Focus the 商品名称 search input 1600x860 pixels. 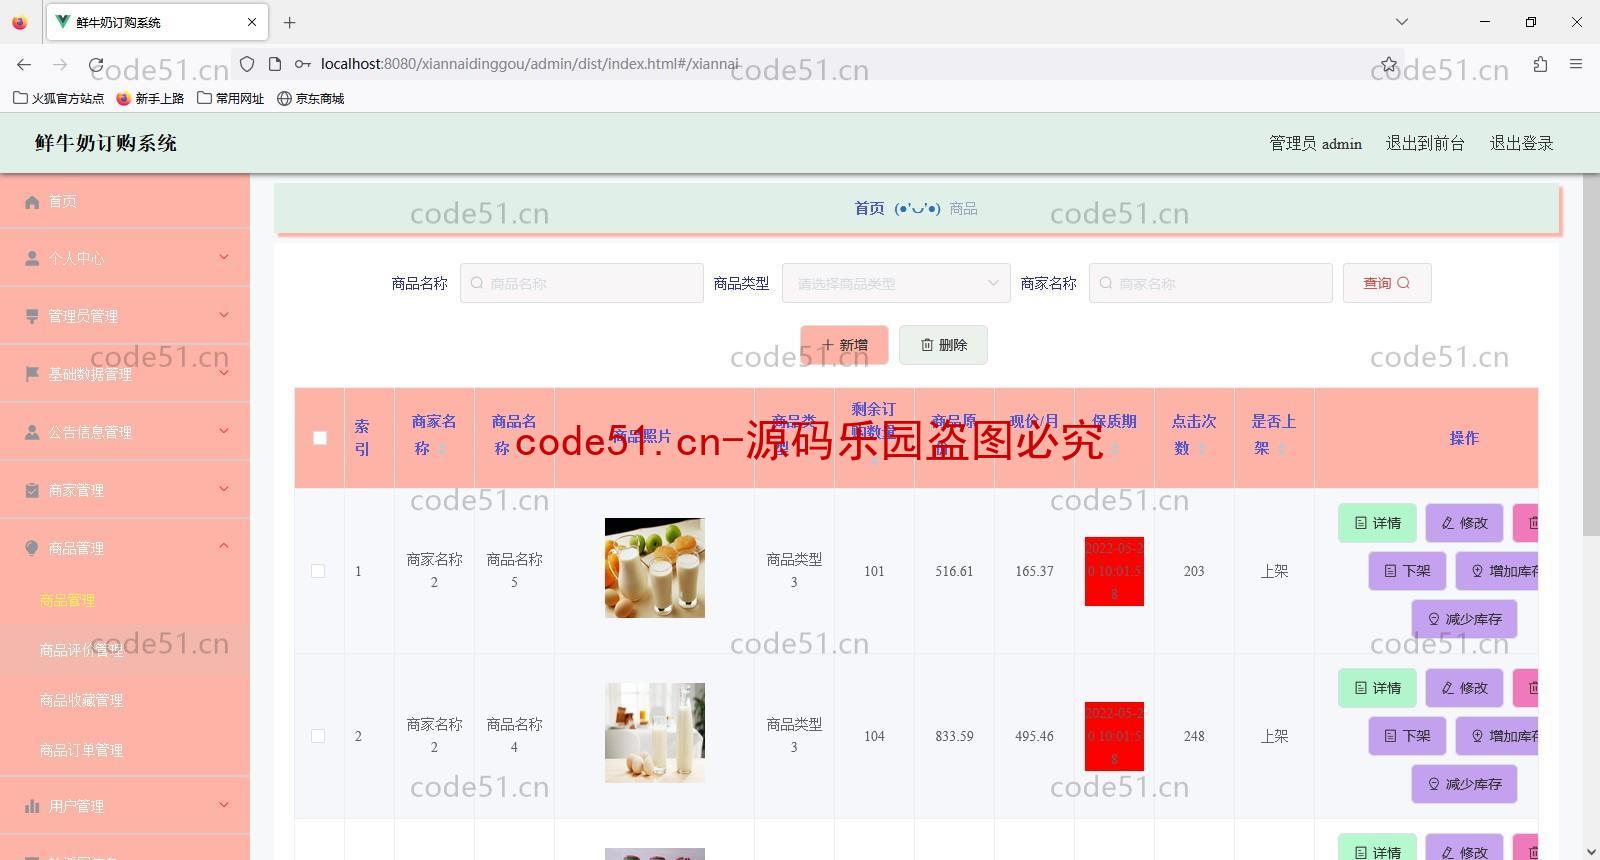click(x=582, y=283)
